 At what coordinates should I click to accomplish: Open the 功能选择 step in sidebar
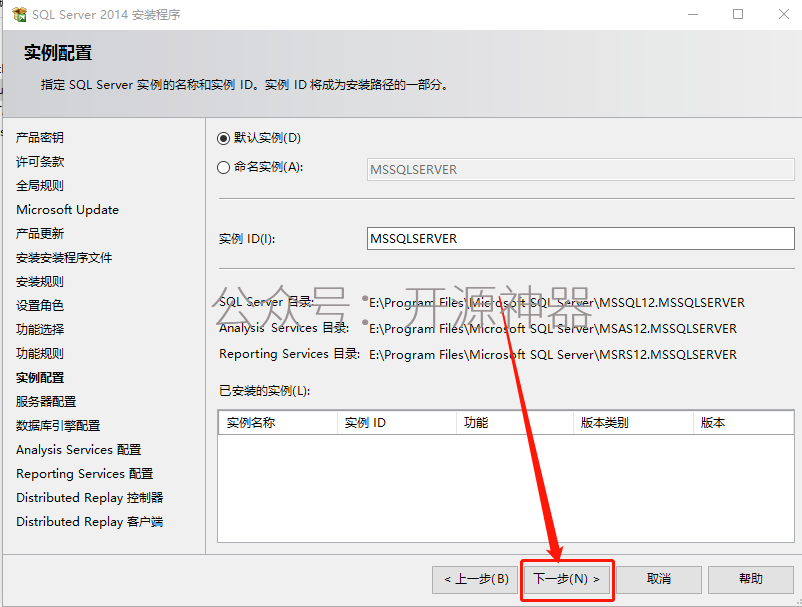click(40, 330)
